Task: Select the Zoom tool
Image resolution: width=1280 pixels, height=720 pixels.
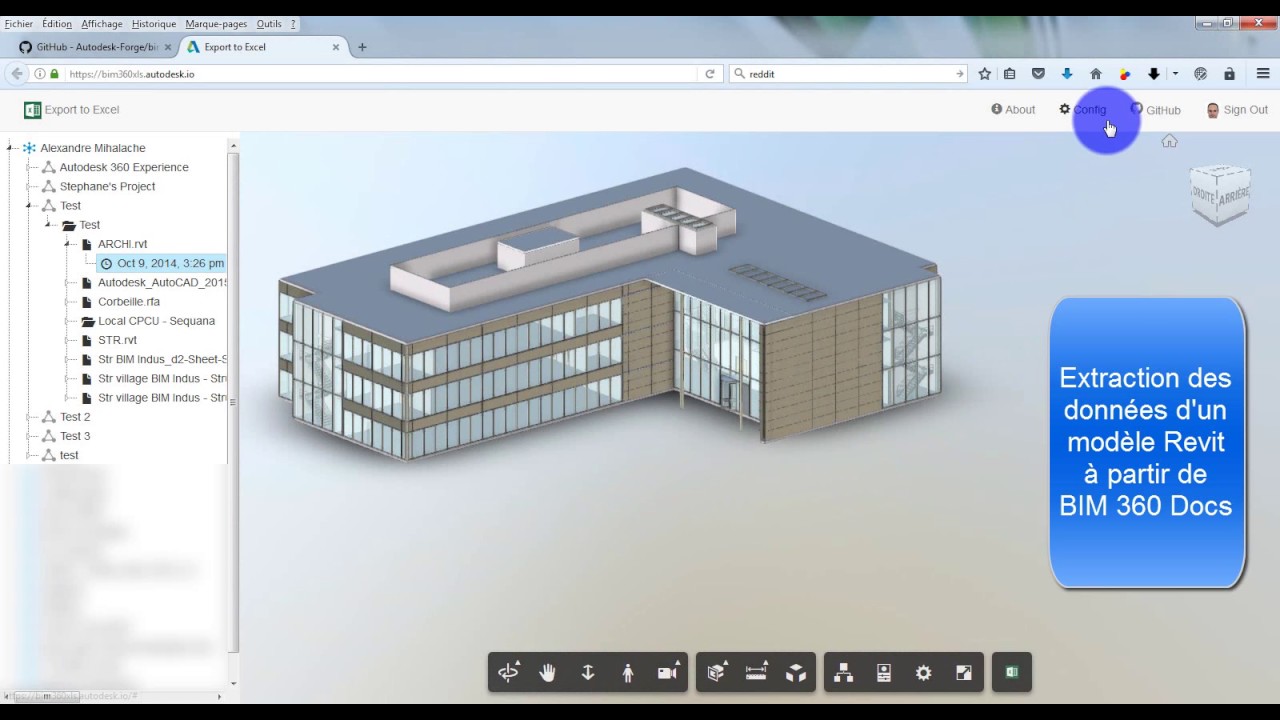Action: point(588,673)
